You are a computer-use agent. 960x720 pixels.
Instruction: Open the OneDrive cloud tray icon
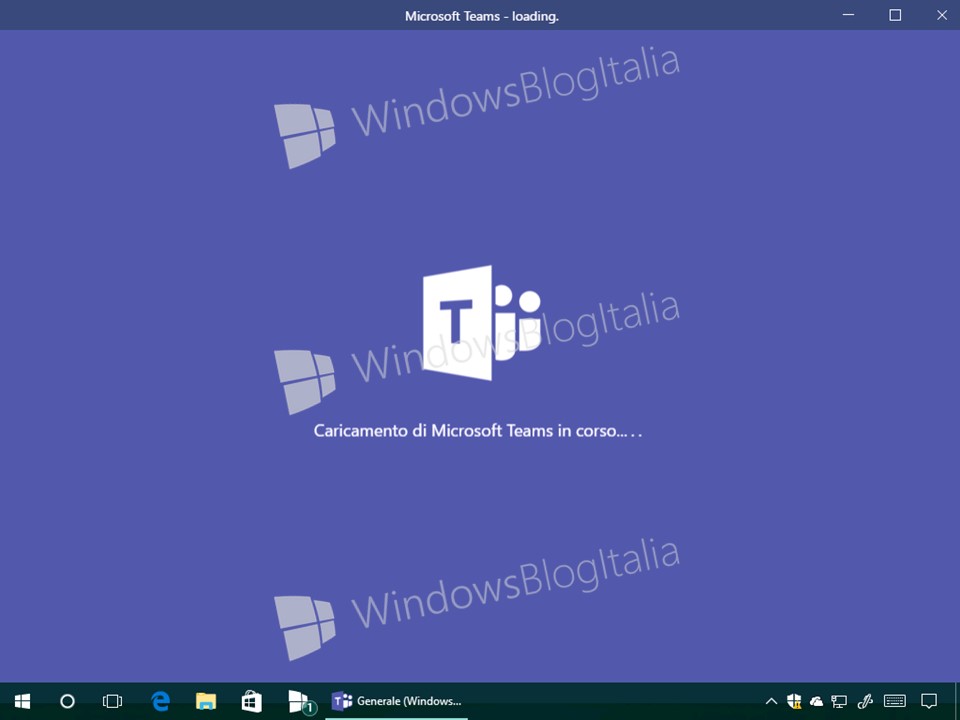[x=816, y=702]
